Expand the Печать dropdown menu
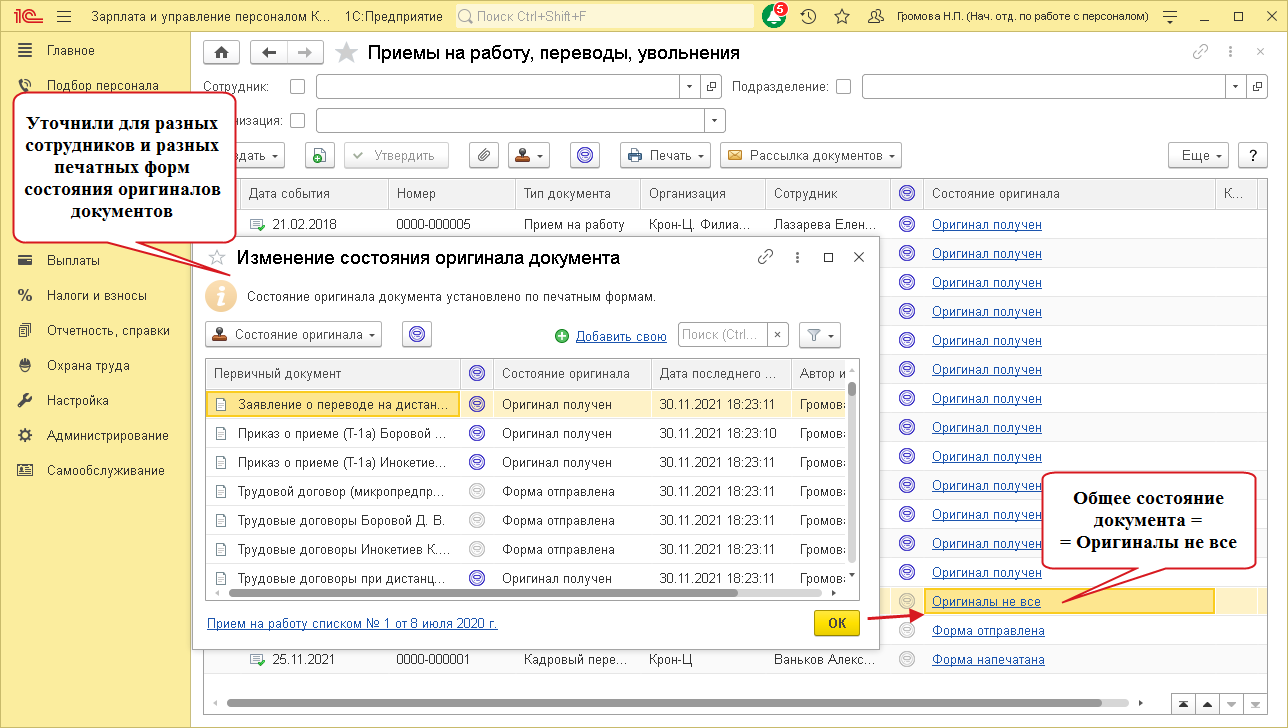Screen dimensions: 1288x728 [x=665, y=155]
